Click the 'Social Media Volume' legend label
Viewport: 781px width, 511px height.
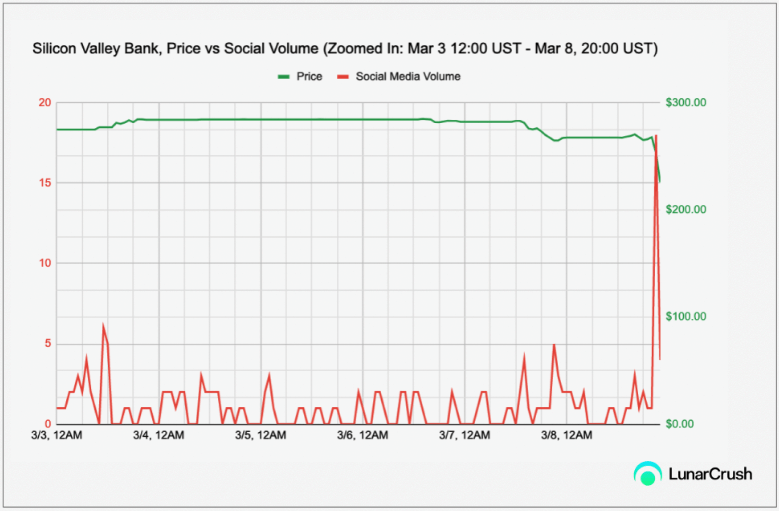click(408, 77)
